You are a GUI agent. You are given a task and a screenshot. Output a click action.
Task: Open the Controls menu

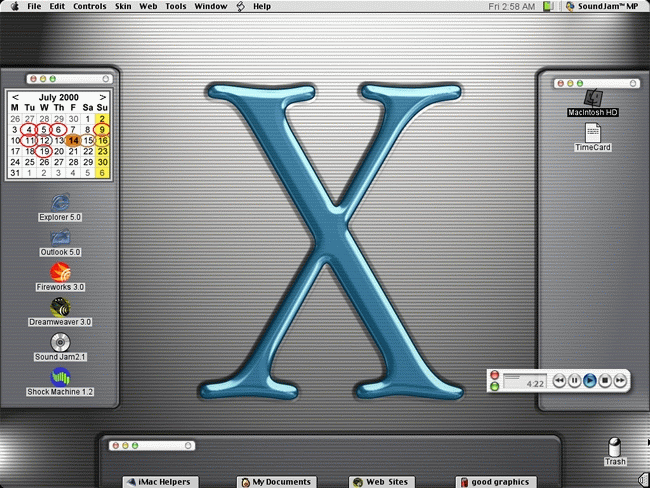tap(89, 6)
